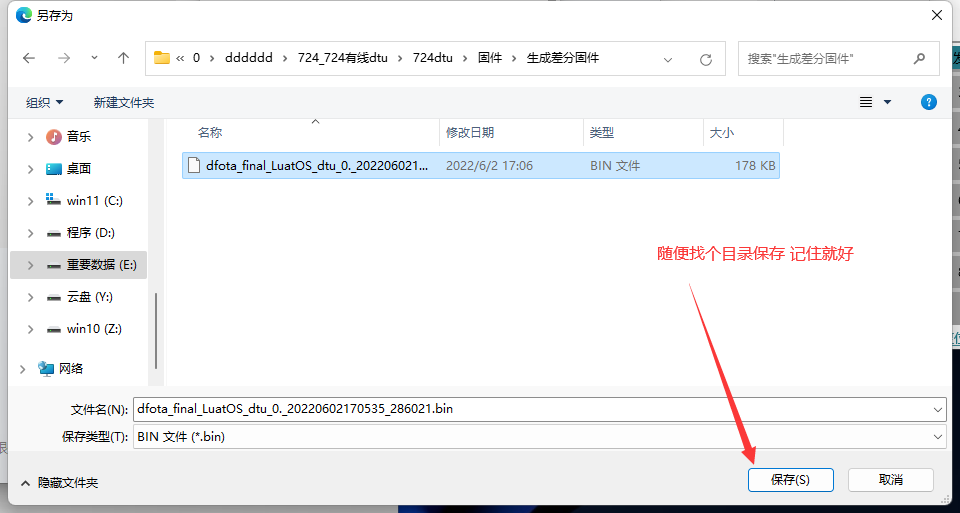The width and height of the screenshot is (960, 513).
Task: Open the view options dropdown arrow
Action: point(887,102)
